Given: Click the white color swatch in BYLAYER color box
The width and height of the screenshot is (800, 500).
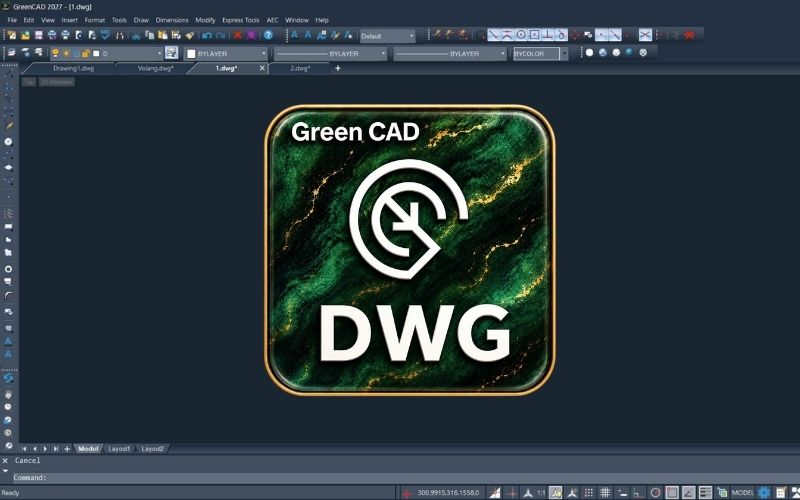Looking at the screenshot, I should coord(191,54).
